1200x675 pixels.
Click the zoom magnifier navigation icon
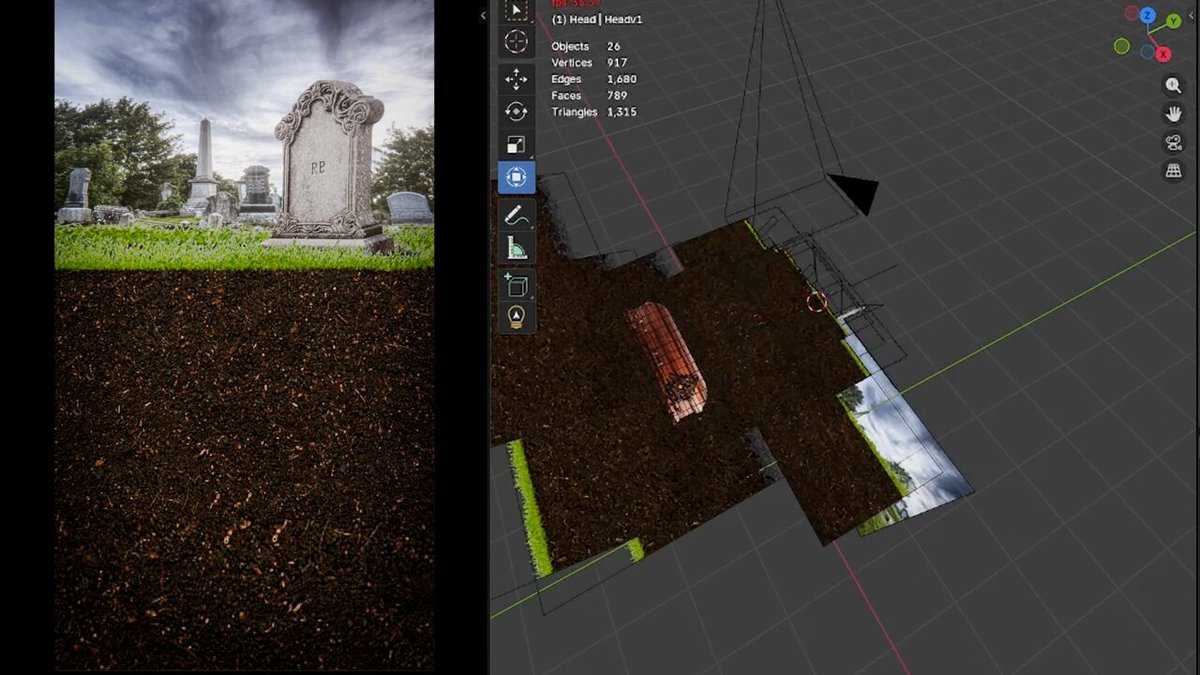coord(1174,85)
